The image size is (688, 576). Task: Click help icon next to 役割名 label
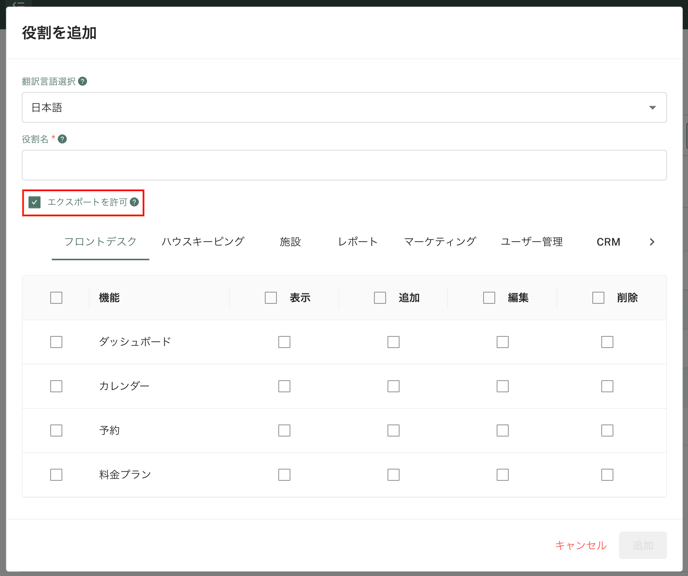62,139
